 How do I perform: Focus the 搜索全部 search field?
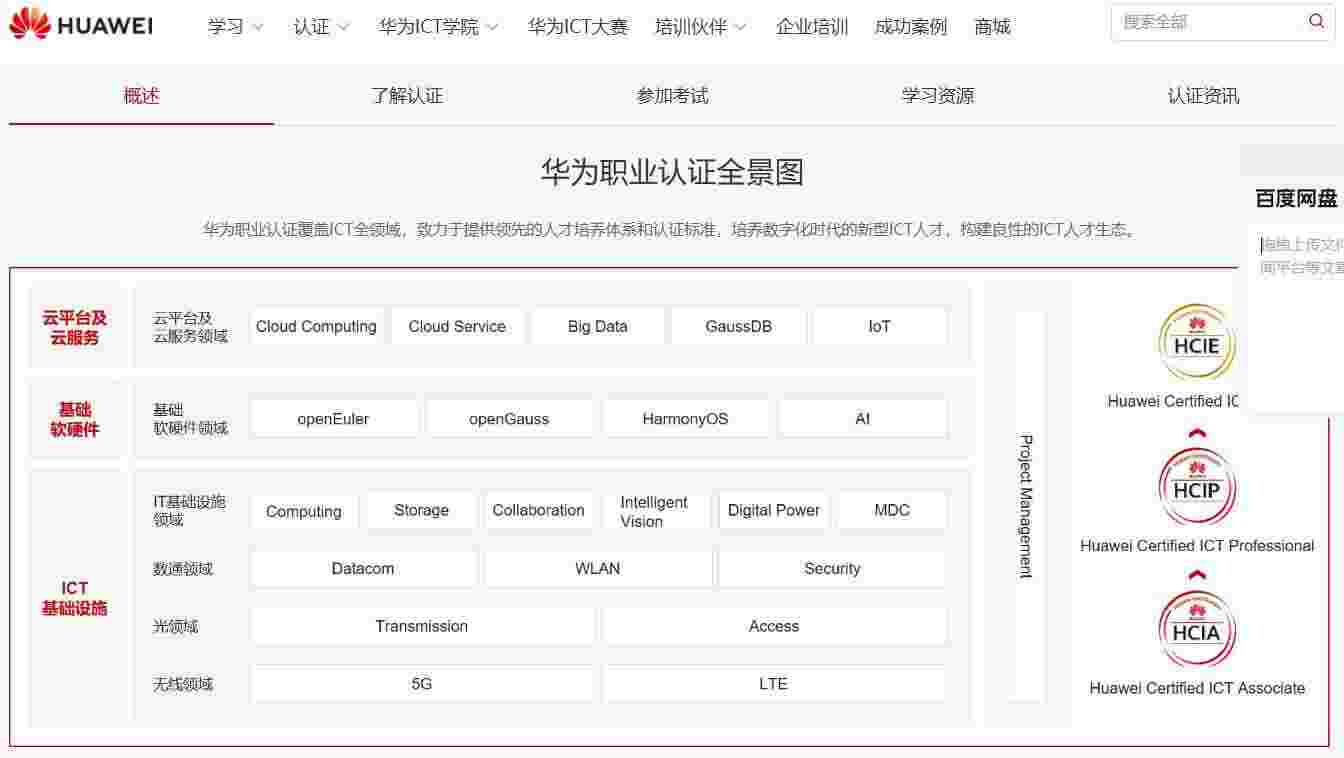point(1205,22)
